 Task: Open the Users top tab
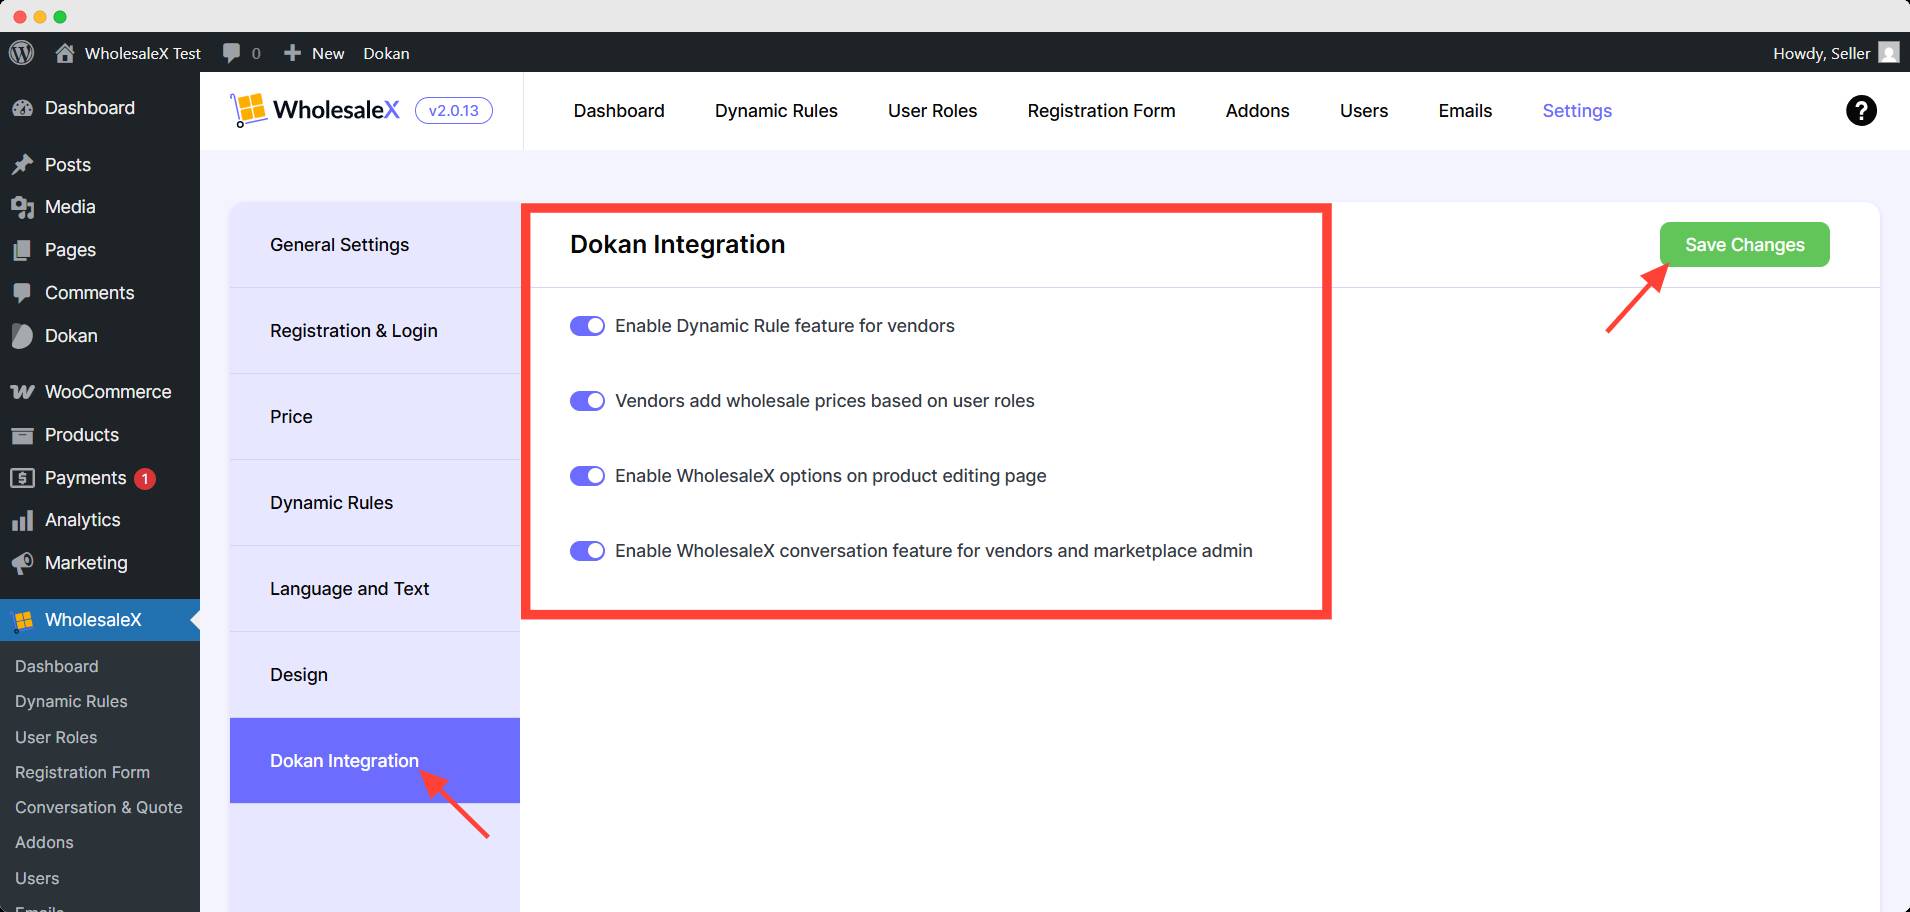tap(1364, 111)
